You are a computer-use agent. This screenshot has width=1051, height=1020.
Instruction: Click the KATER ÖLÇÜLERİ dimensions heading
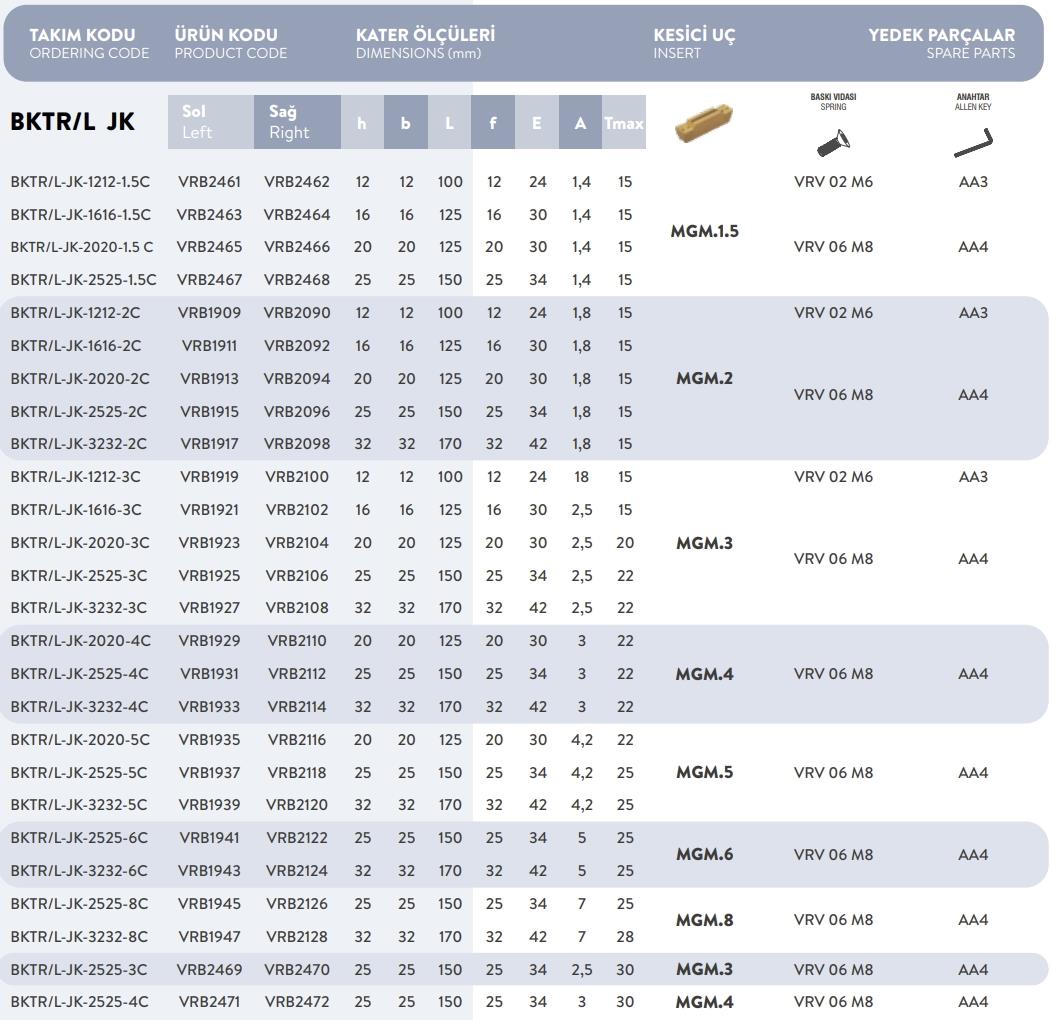(425, 43)
